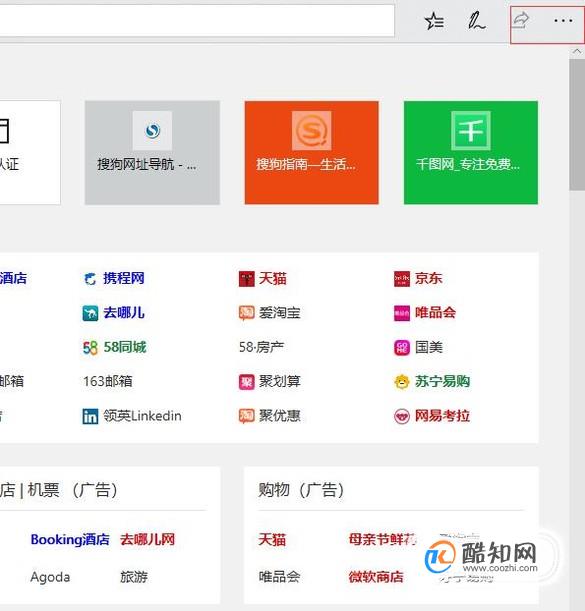
Task: Click the scrollbar up arrow
Action: [x=577, y=51]
